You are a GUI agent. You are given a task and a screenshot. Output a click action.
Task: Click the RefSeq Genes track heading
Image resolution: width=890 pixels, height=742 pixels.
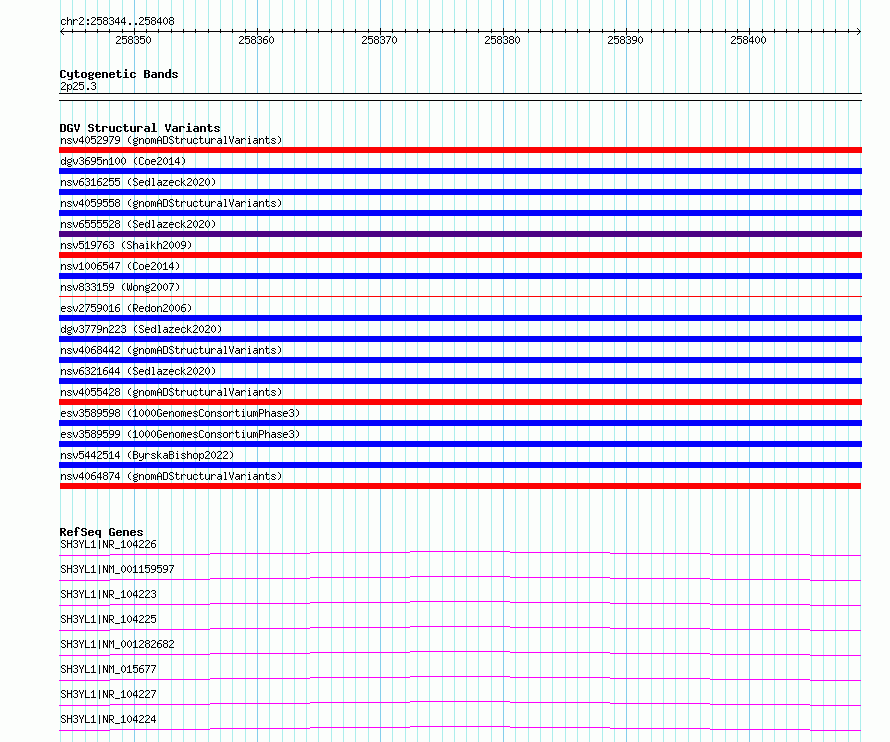click(102, 533)
